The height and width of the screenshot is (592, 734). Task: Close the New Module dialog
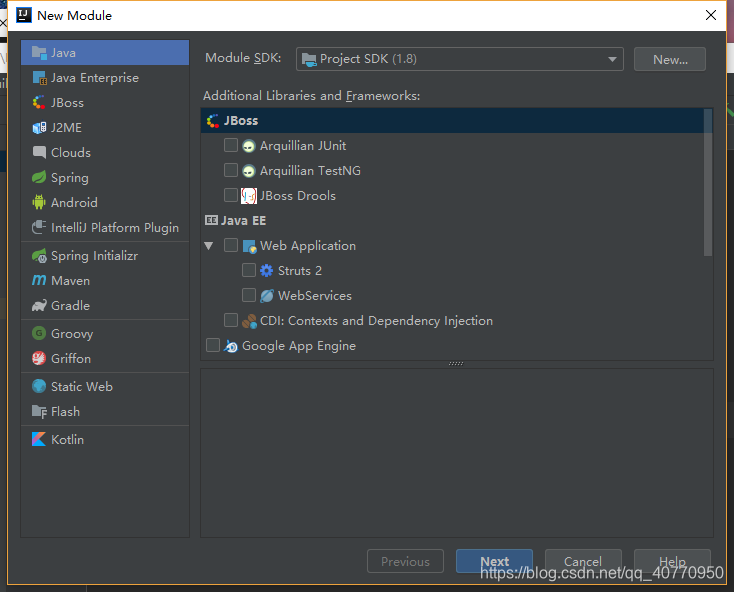tap(711, 15)
